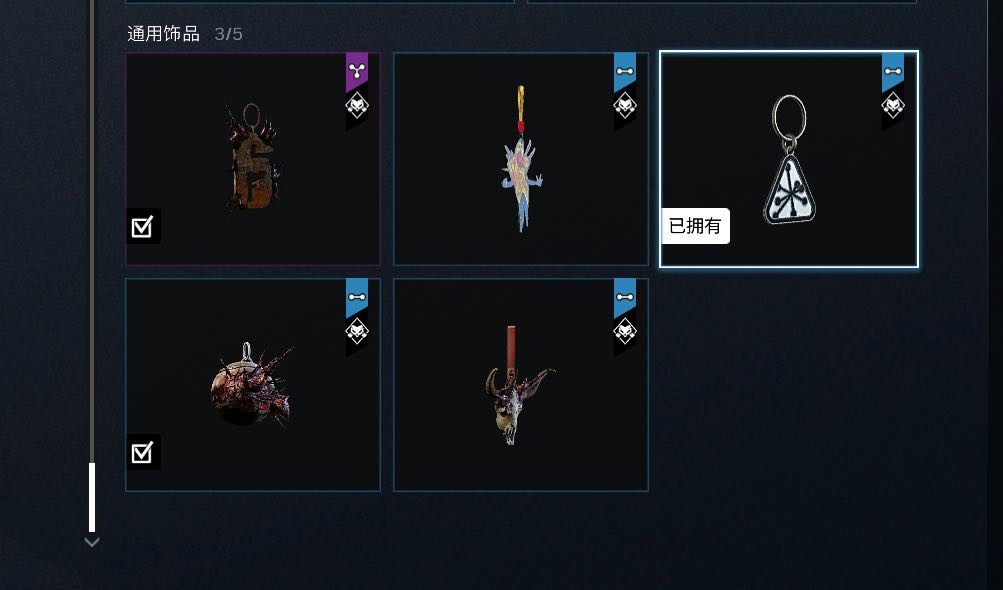The width and height of the screenshot is (1003, 590).
Task: Click the 通用饰品 section heading
Action: click(164, 34)
